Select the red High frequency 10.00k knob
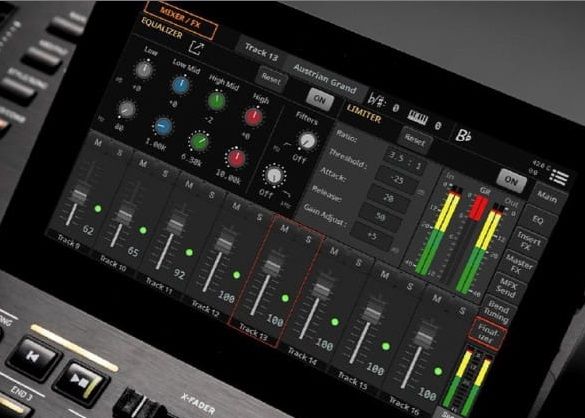This screenshot has height=418, width=585. (236, 157)
